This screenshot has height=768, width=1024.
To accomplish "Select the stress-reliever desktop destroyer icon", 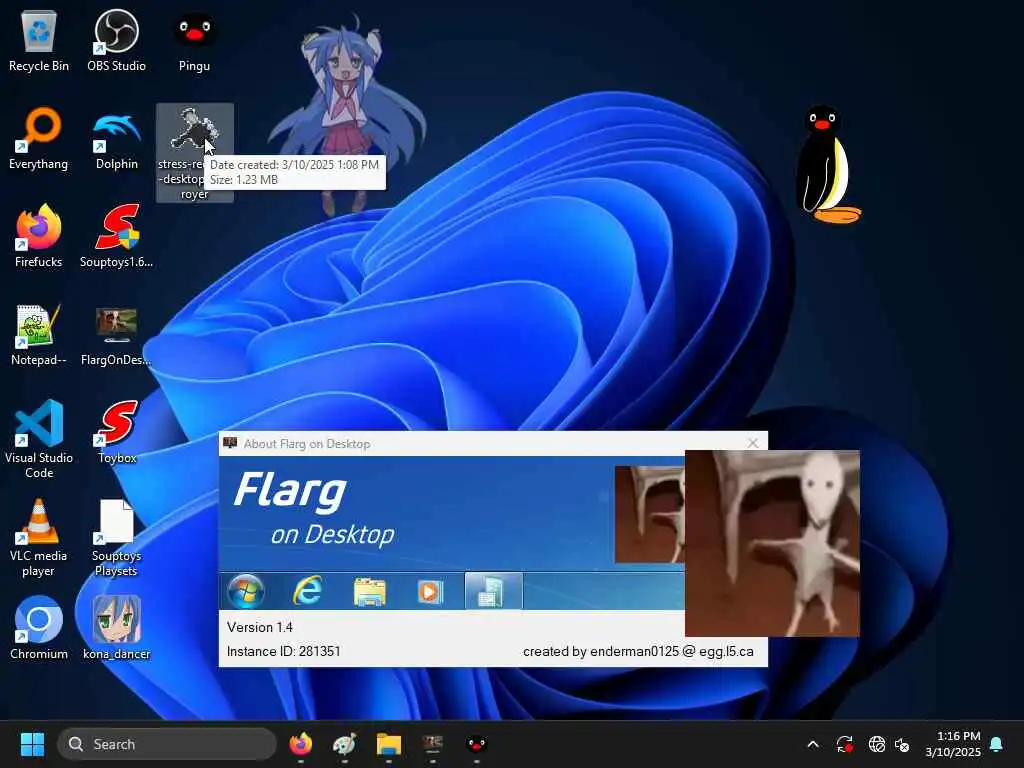I will pyautogui.click(x=195, y=153).
